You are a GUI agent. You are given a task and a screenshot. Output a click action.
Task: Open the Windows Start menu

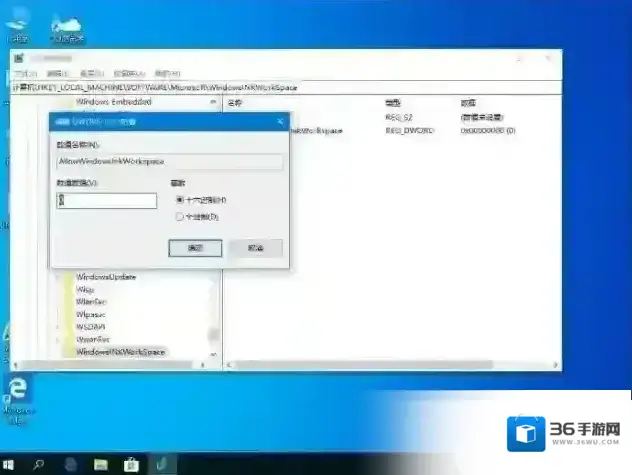pos(10,465)
